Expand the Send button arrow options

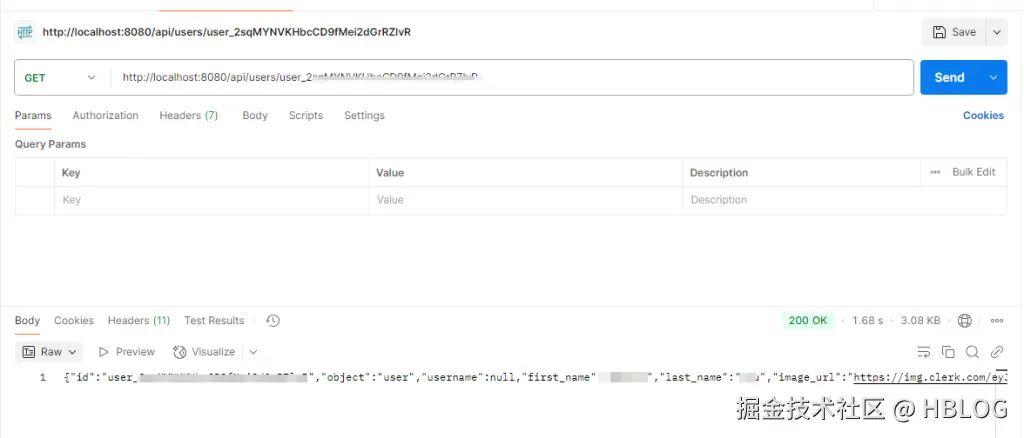pyautogui.click(x=993, y=78)
